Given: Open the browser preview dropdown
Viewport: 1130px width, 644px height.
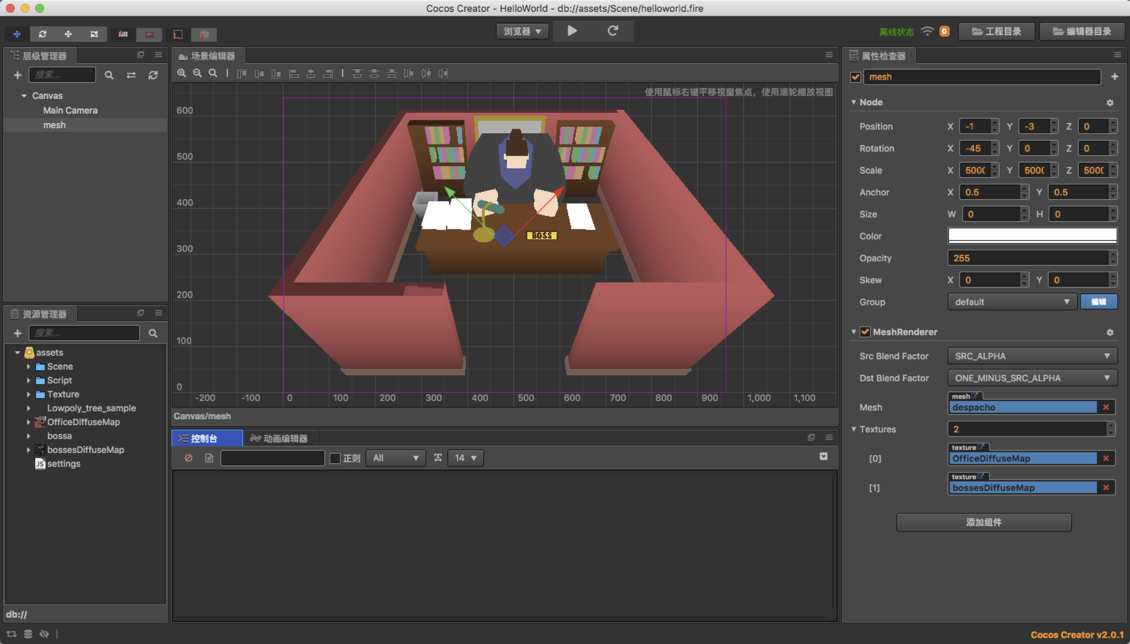Looking at the screenshot, I should tap(522, 32).
